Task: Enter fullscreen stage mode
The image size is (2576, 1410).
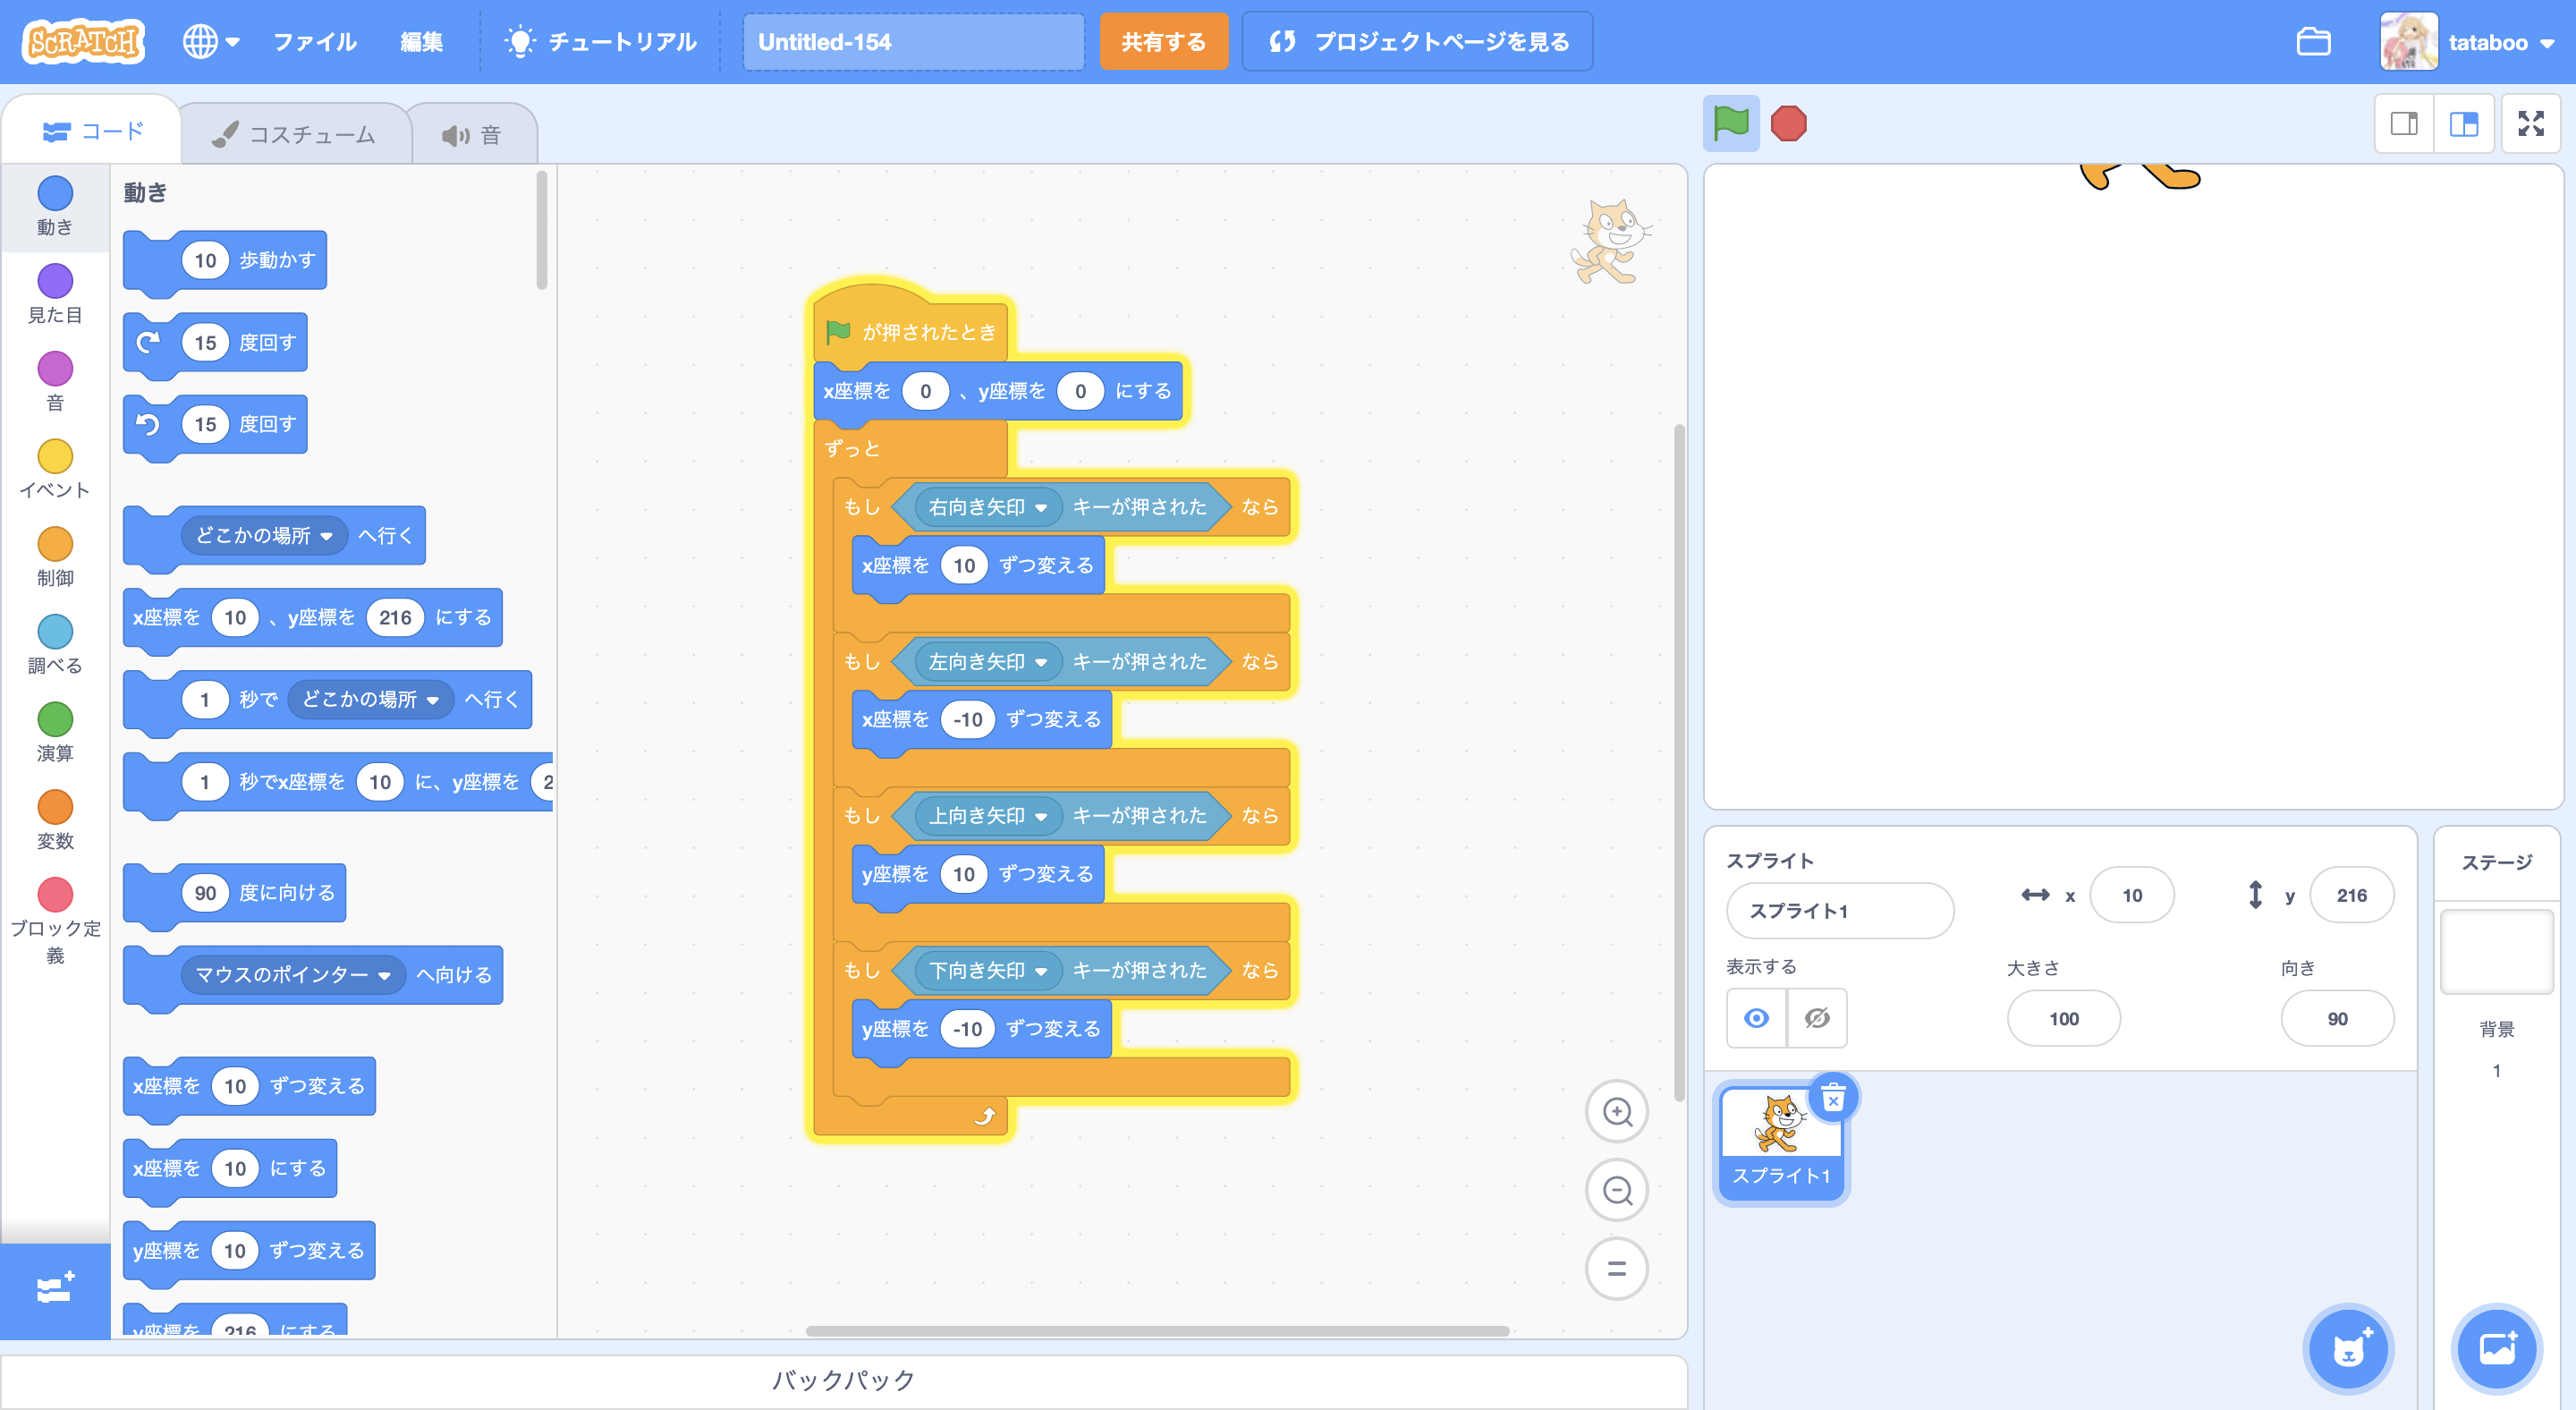Action: 2530,124
